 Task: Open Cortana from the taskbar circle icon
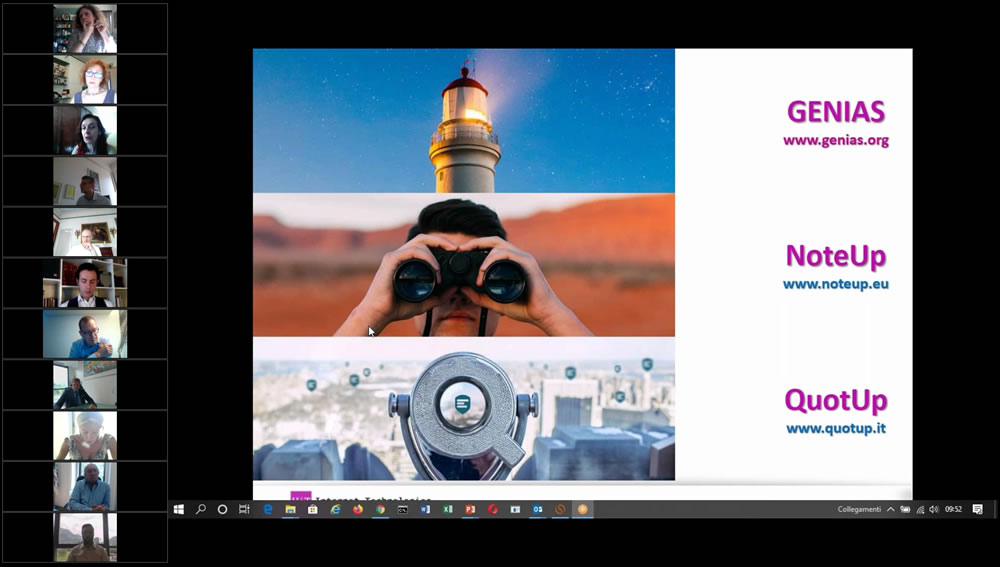tap(223, 509)
